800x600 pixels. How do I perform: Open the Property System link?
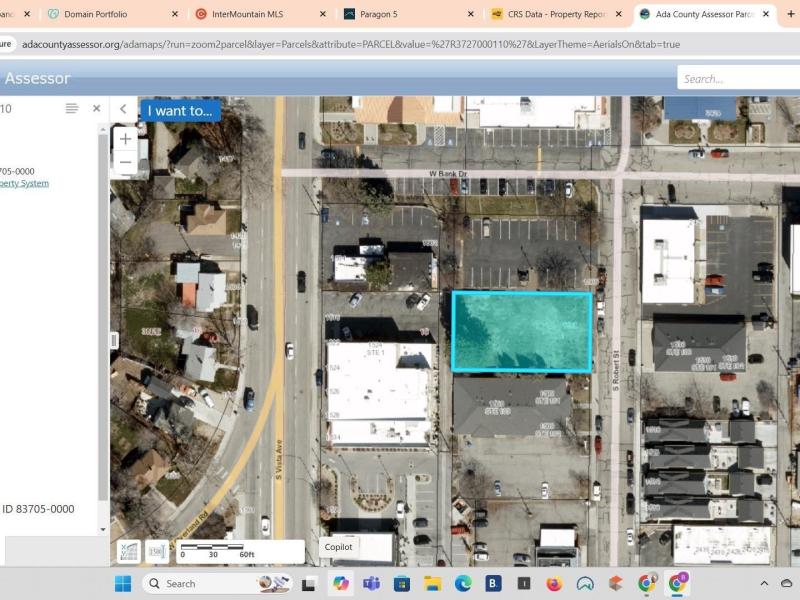click(x=24, y=184)
